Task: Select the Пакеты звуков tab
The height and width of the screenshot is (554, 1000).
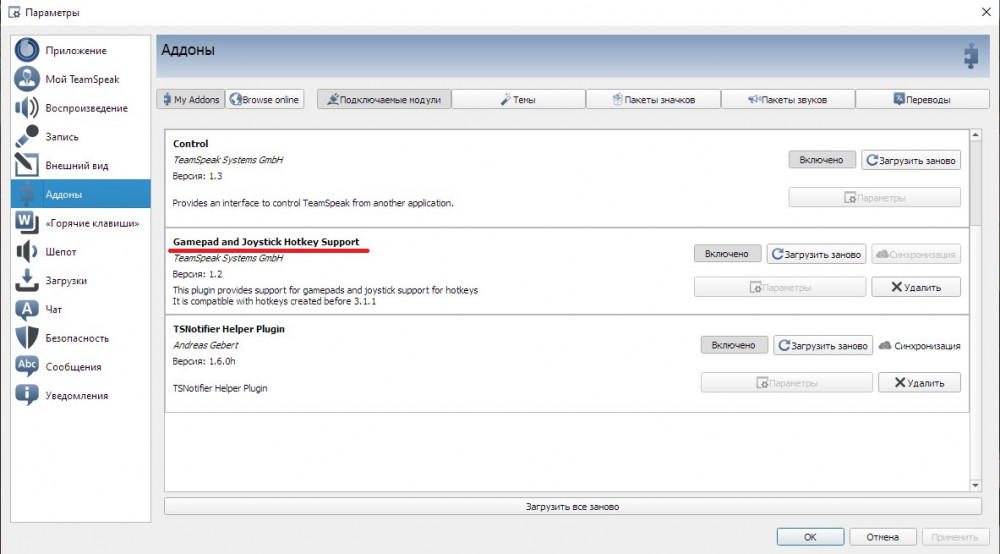Action: (788, 99)
